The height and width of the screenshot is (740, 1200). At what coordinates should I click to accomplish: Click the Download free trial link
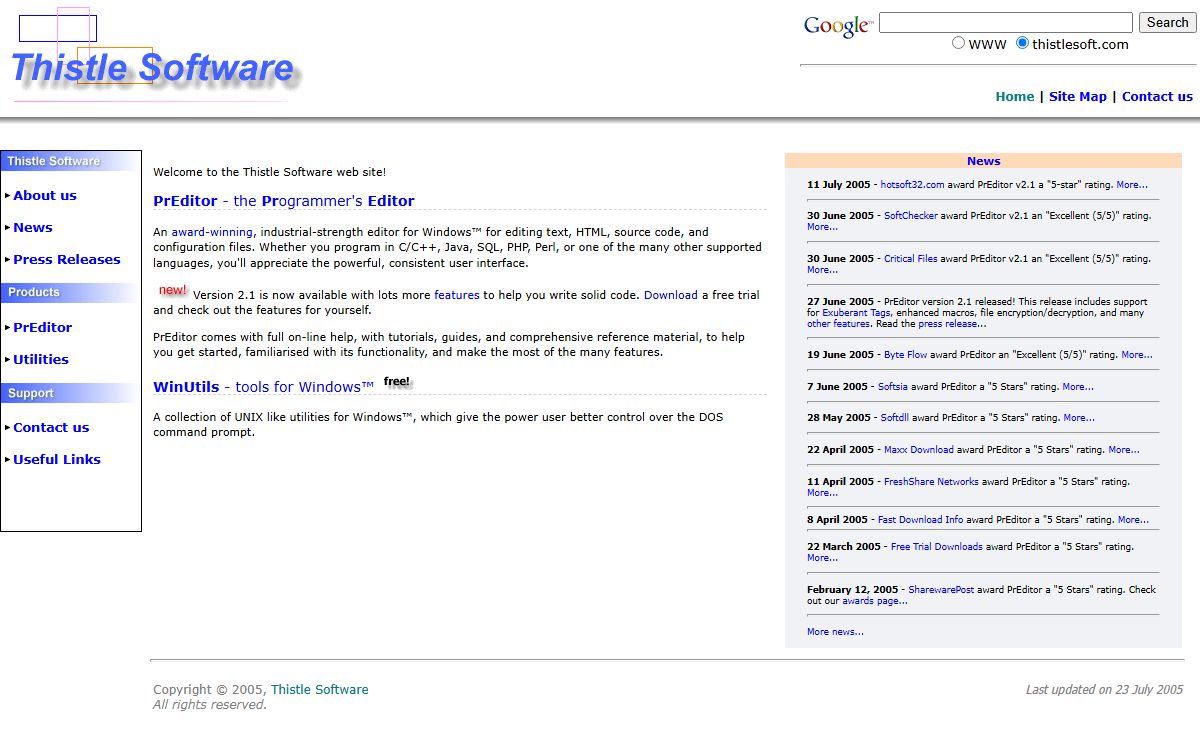click(671, 295)
